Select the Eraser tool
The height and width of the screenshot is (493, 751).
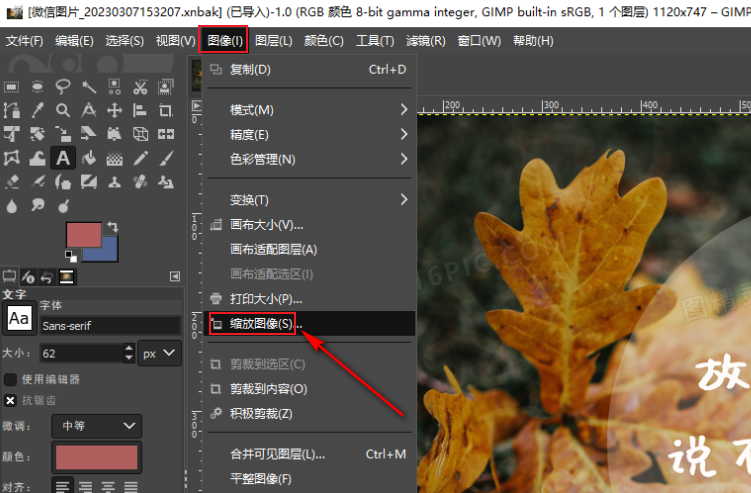click(11, 182)
